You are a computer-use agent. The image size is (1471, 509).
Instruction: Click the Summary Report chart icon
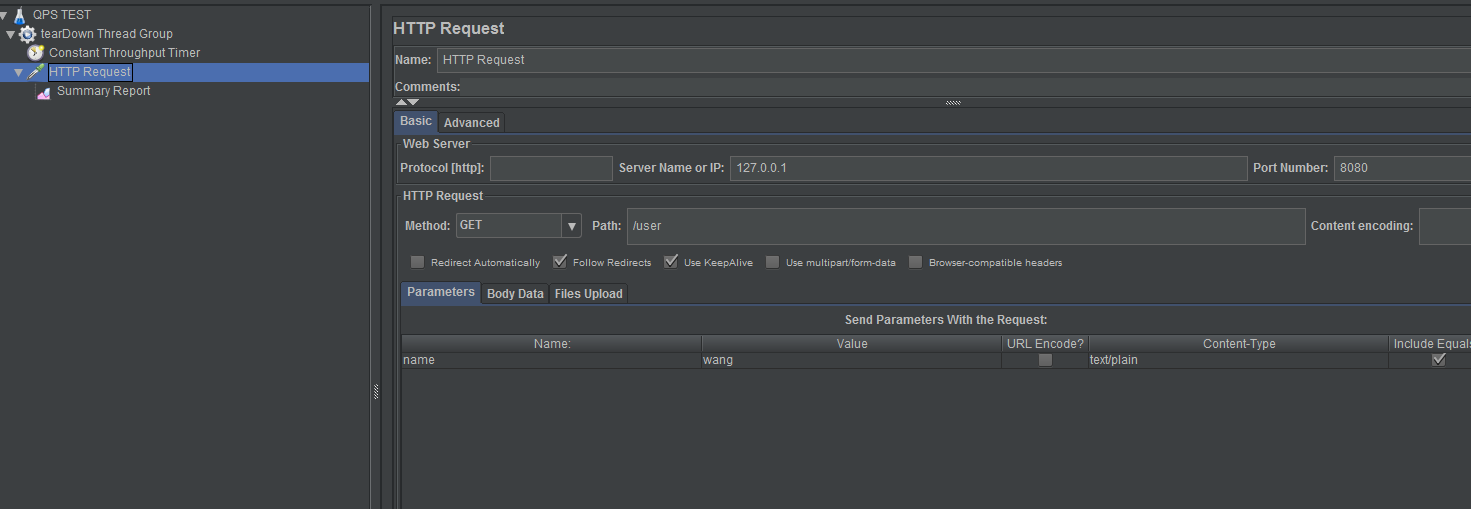click(x=44, y=91)
